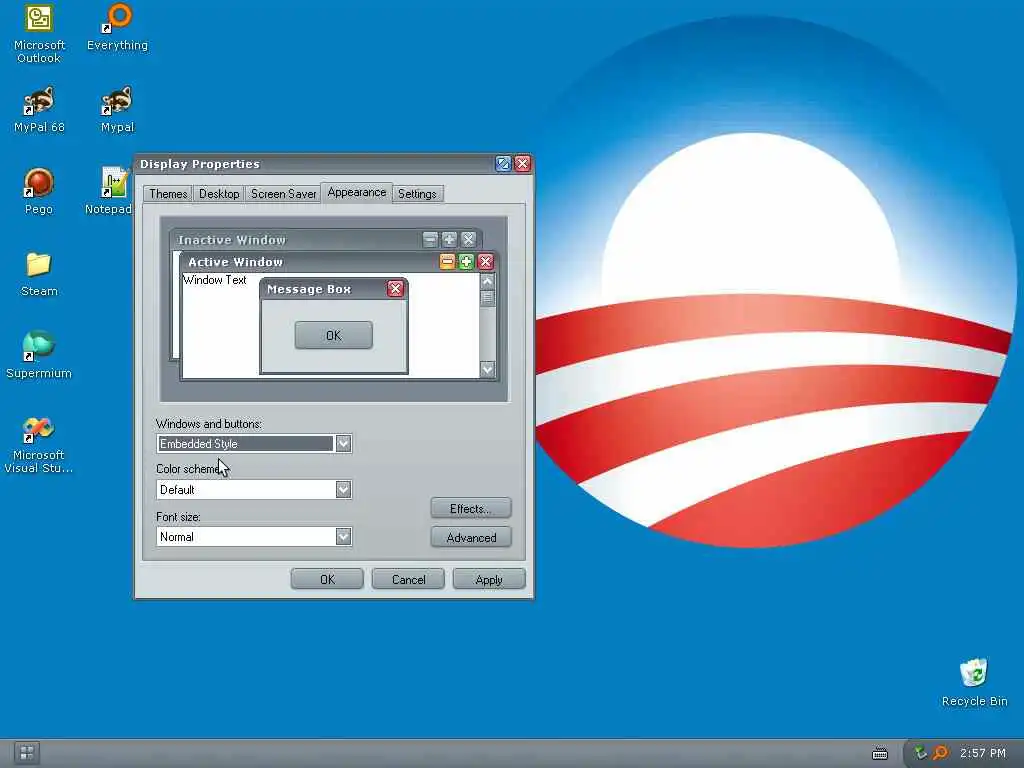Image resolution: width=1024 pixels, height=768 pixels.
Task: Click the Everything search tray icon
Action: click(x=940, y=753)
